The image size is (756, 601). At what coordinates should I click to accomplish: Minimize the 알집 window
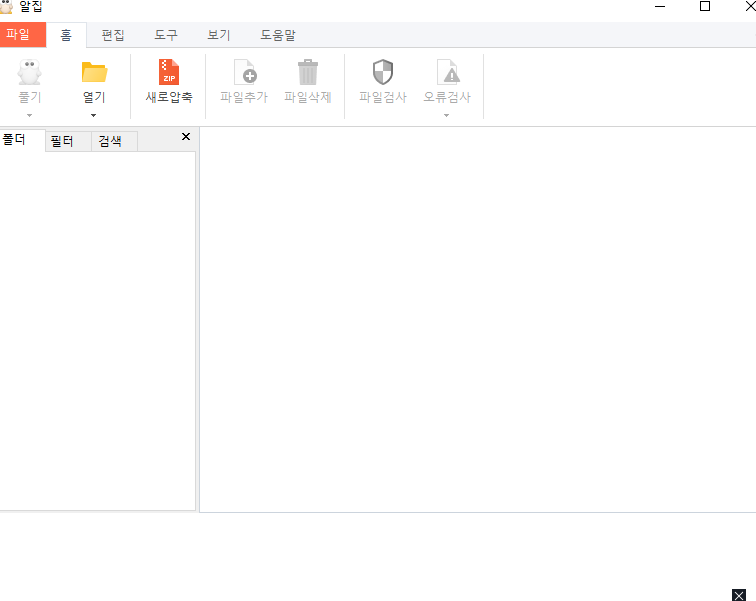coord(660,6)
